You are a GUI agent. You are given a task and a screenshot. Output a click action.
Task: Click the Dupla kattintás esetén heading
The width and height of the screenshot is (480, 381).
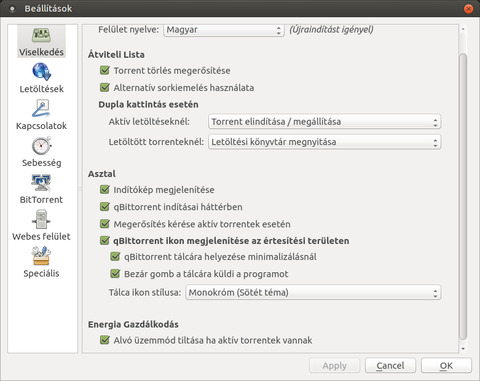click(x=148, y=104)
